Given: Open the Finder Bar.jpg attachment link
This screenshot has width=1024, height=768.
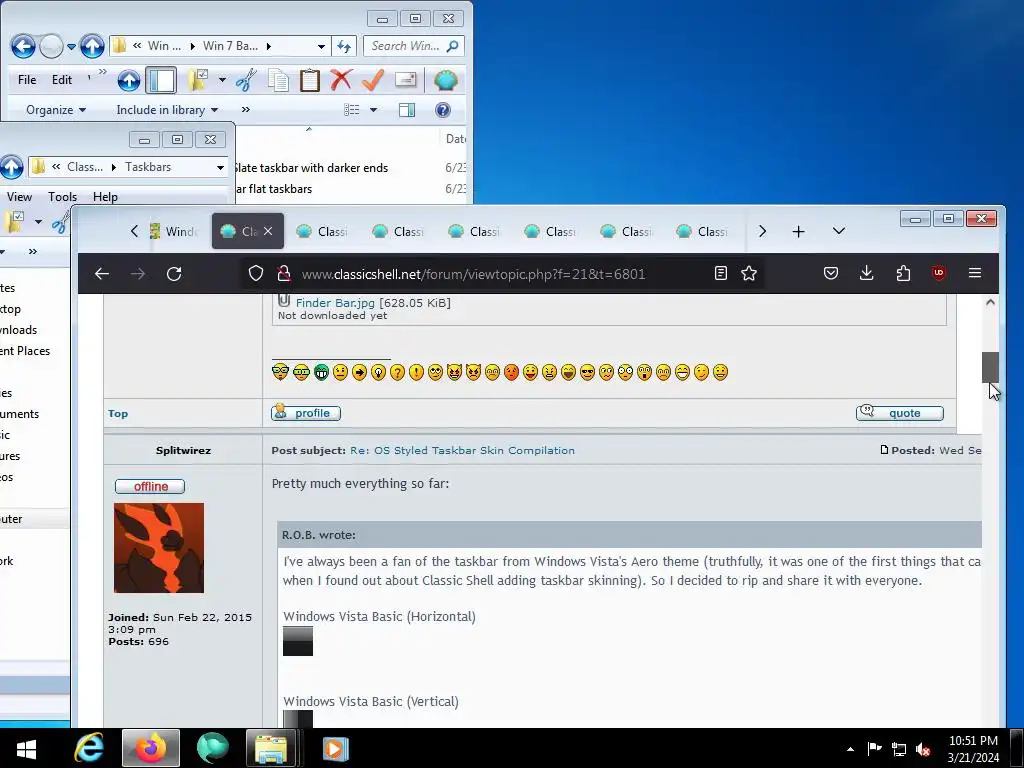Looking at the screenshot, I should click(x=335, y=302).
